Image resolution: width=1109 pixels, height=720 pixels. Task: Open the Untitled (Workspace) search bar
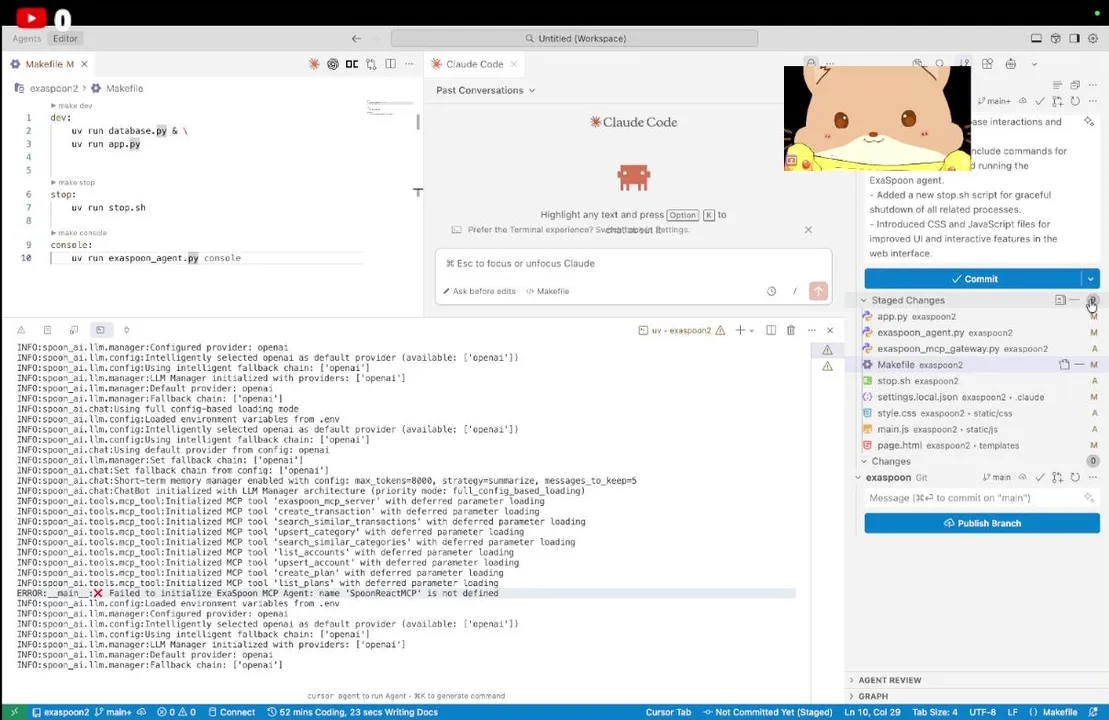click(574, 38)
